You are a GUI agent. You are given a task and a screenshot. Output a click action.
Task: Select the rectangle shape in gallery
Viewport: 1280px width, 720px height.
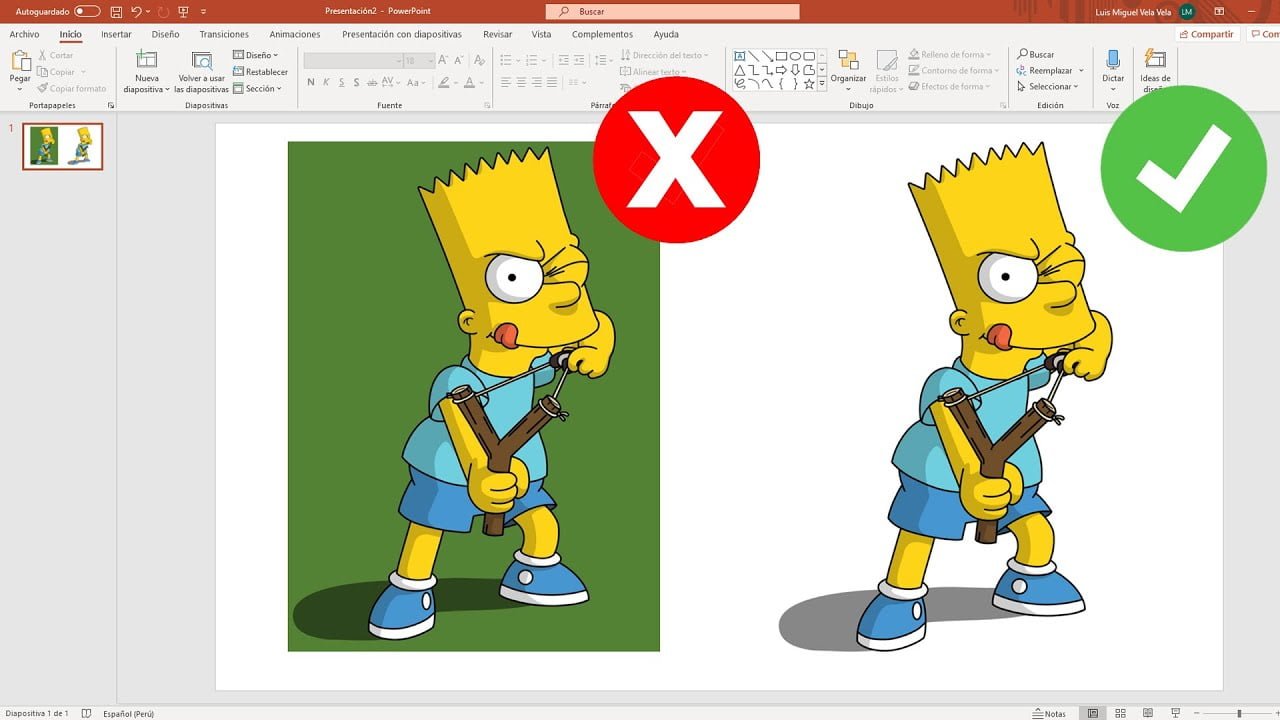point(782,57)
